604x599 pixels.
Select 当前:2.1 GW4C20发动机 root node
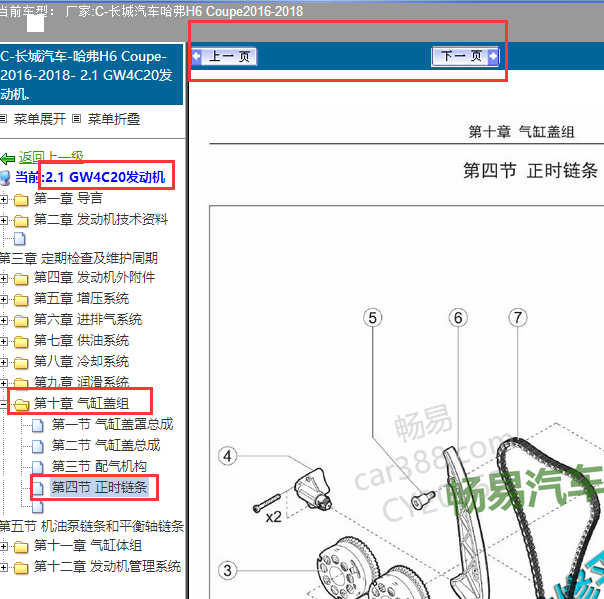point(90,177)
